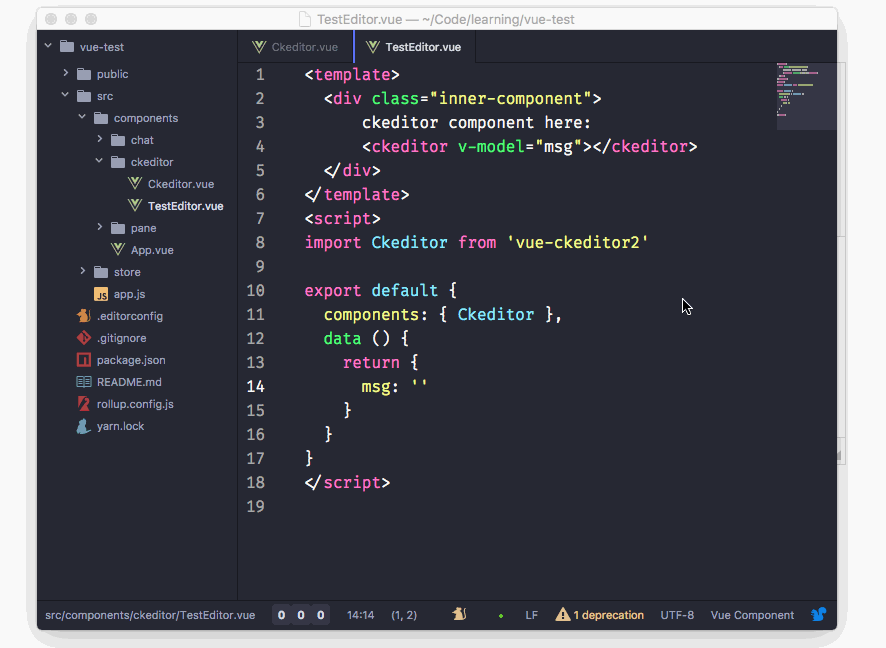This screenshot has height=648, width=886.
Task: Switch to the Ckeditor.vue tab
Action: (296, 47)
